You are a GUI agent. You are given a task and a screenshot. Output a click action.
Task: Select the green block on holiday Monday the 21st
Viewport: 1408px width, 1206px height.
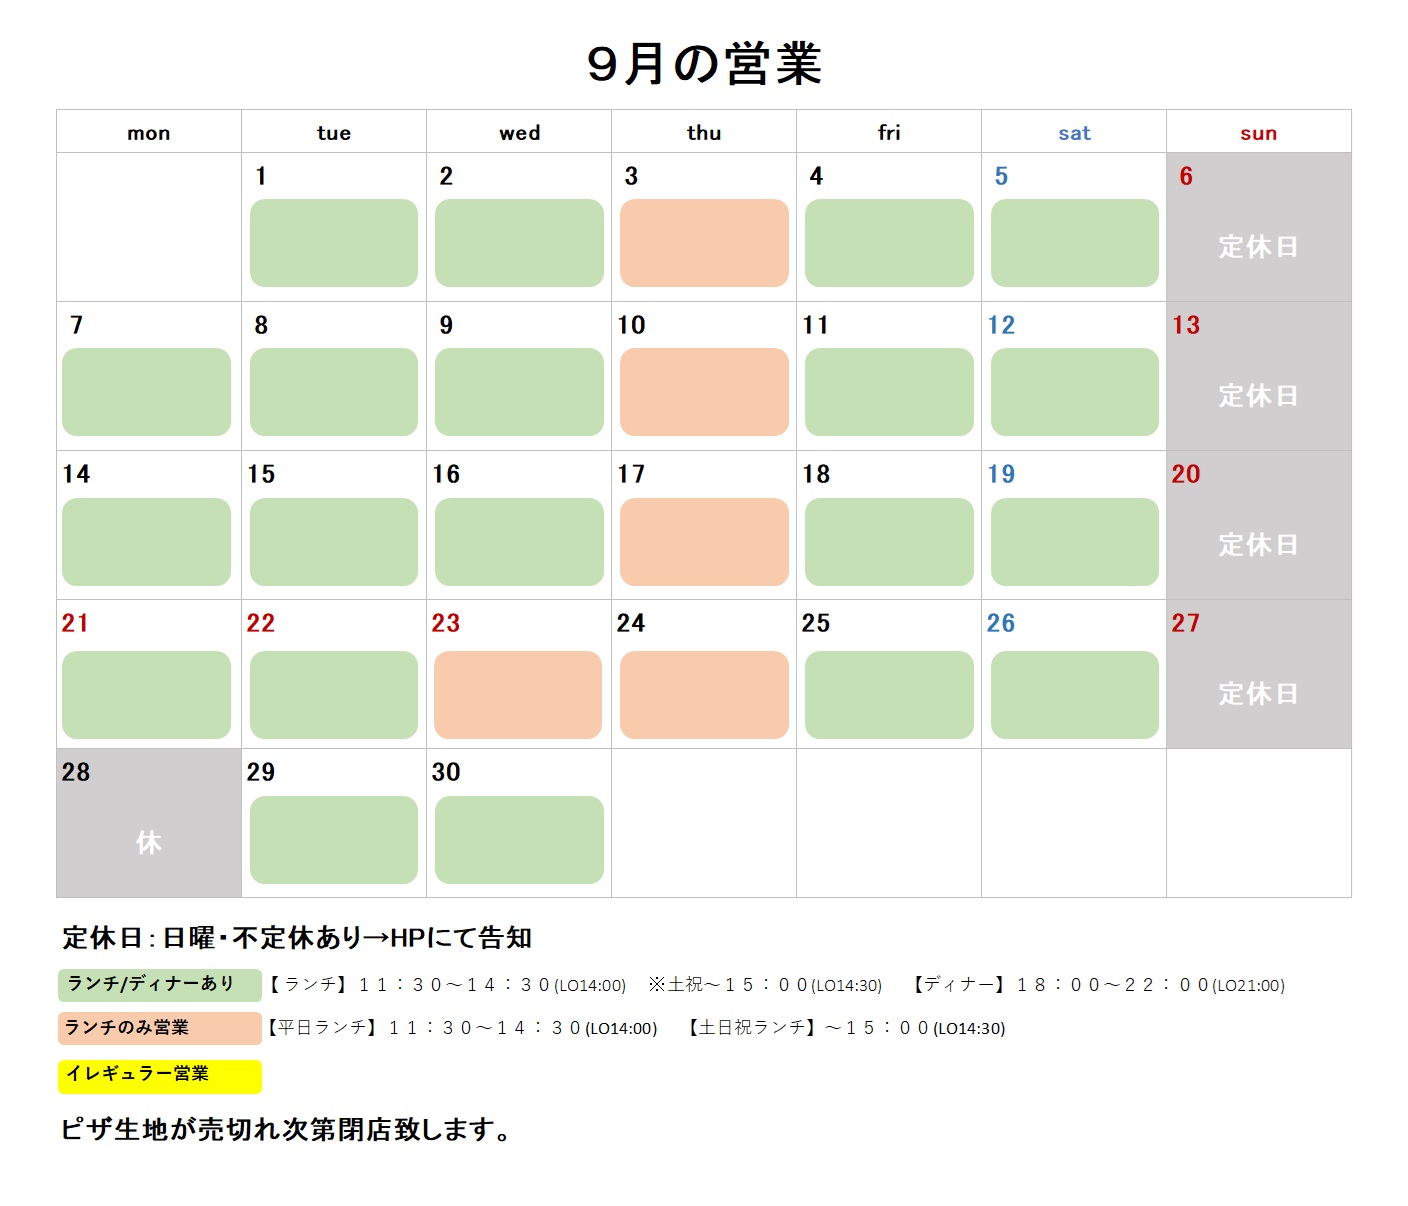pos(146,695)
